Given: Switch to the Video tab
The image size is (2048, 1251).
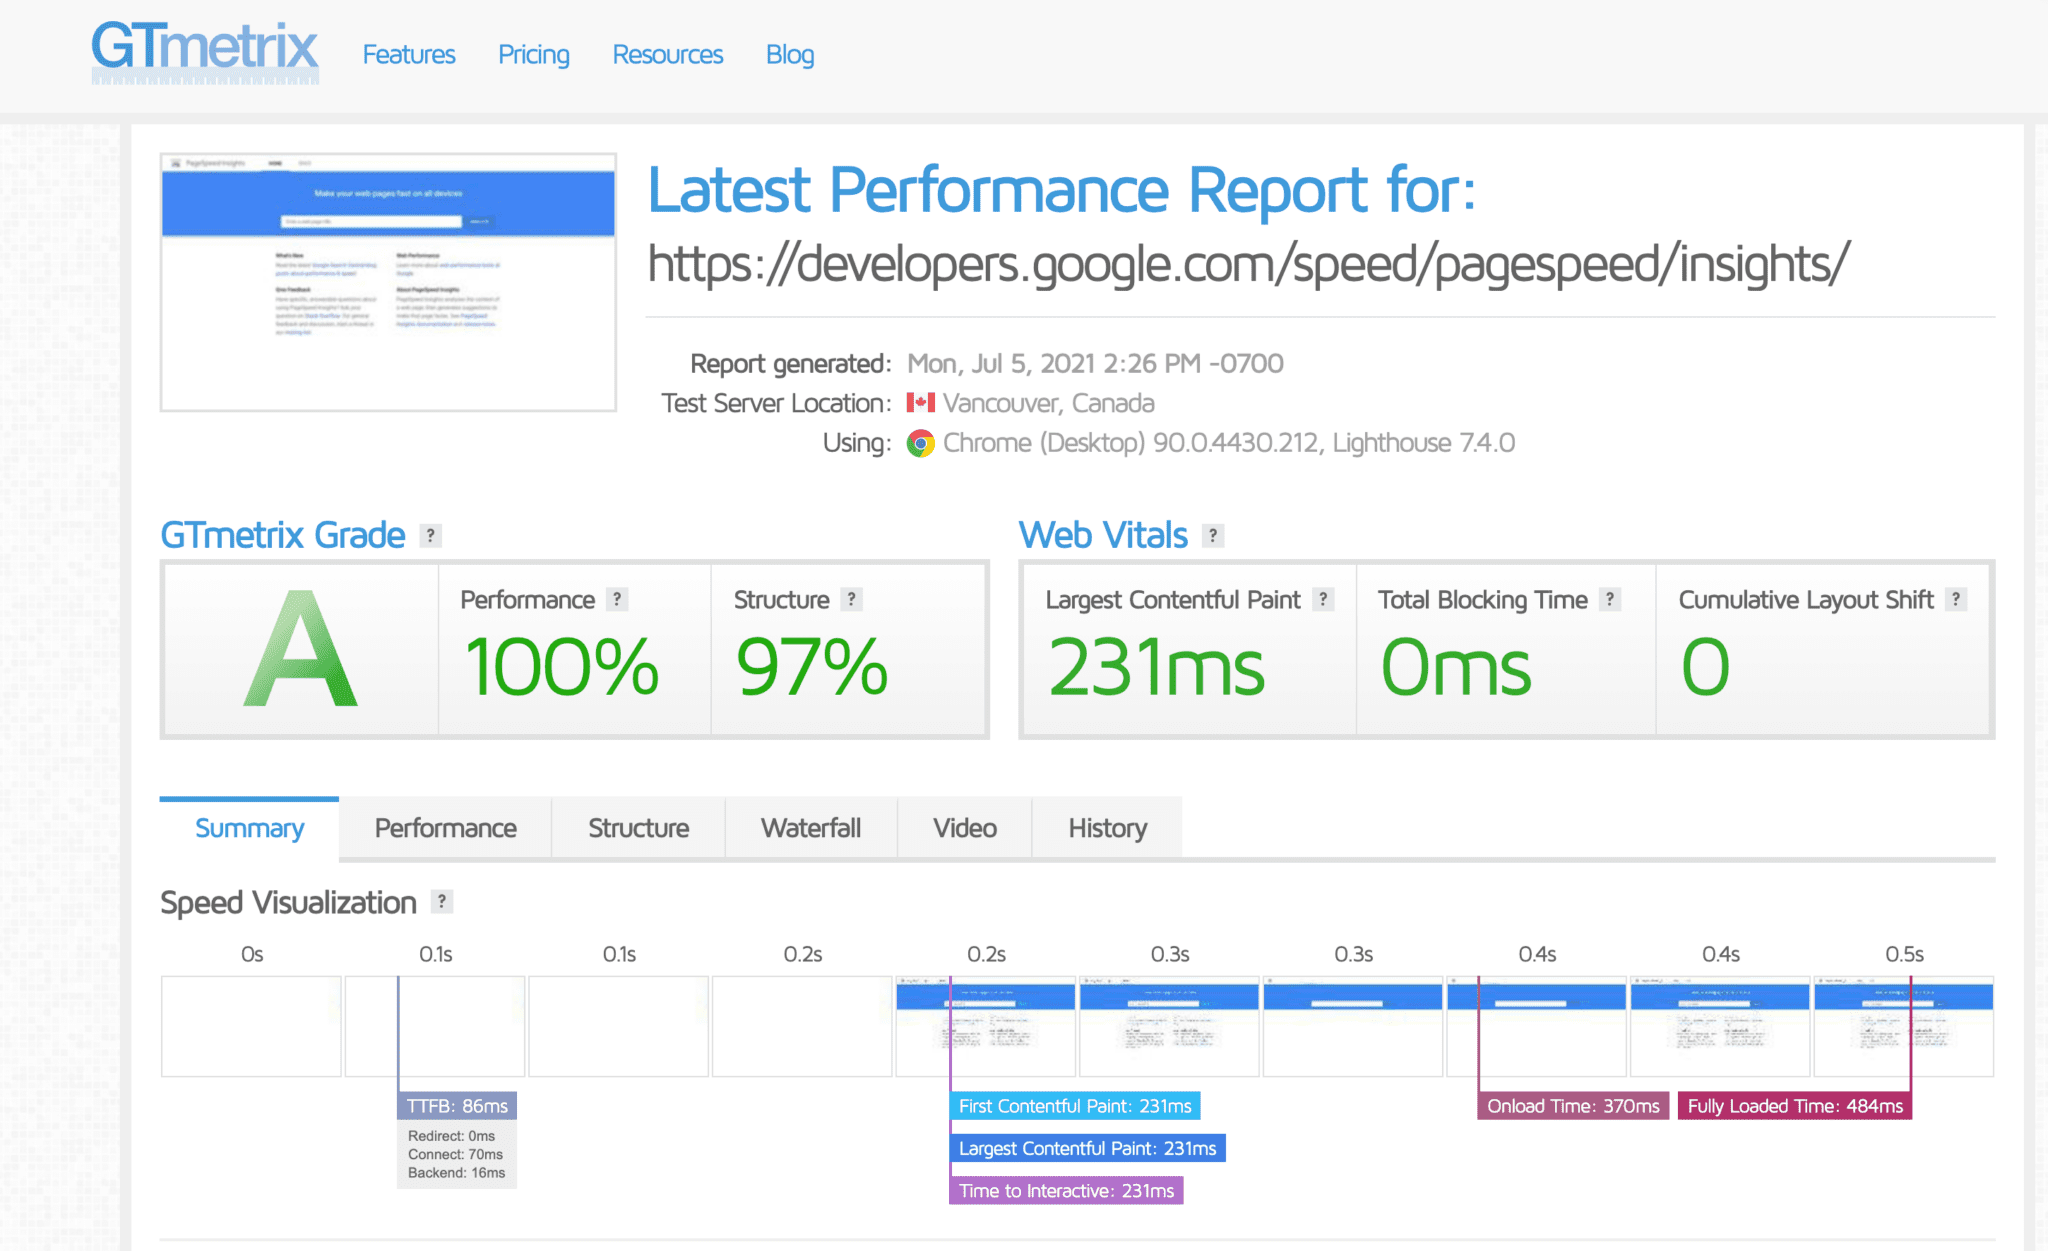Looking at the screenshot, I should [x=964, y=828].
